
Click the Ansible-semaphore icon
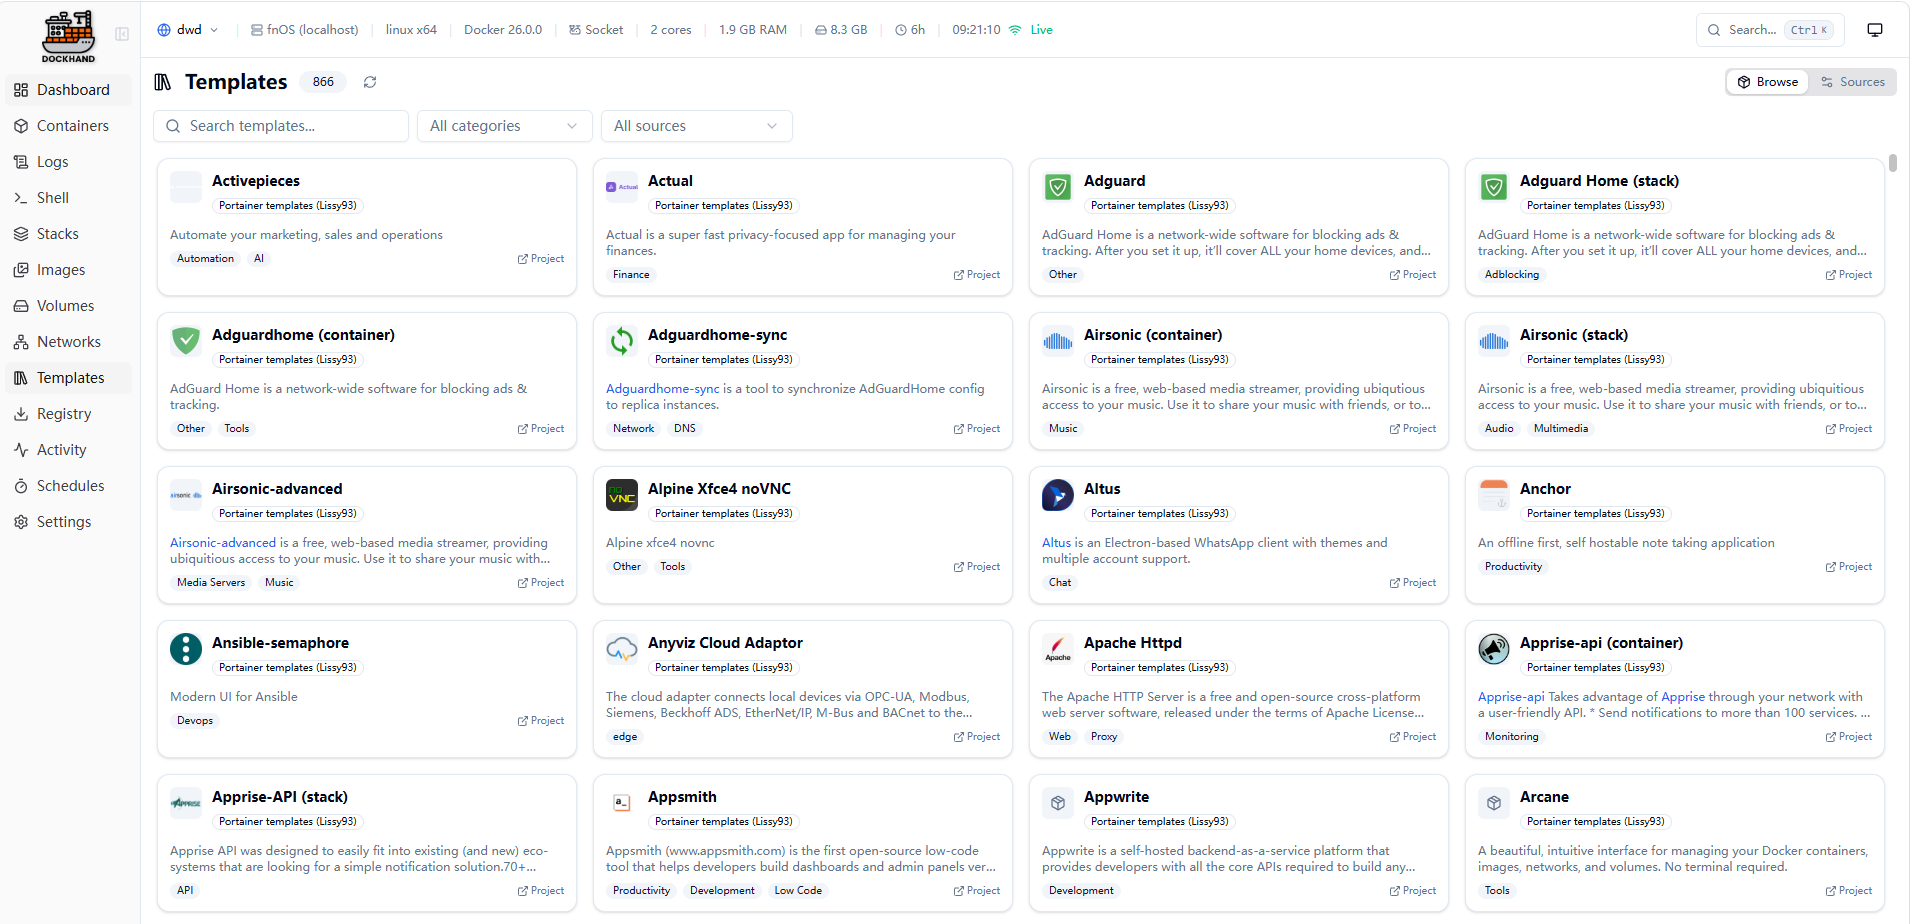186,649
